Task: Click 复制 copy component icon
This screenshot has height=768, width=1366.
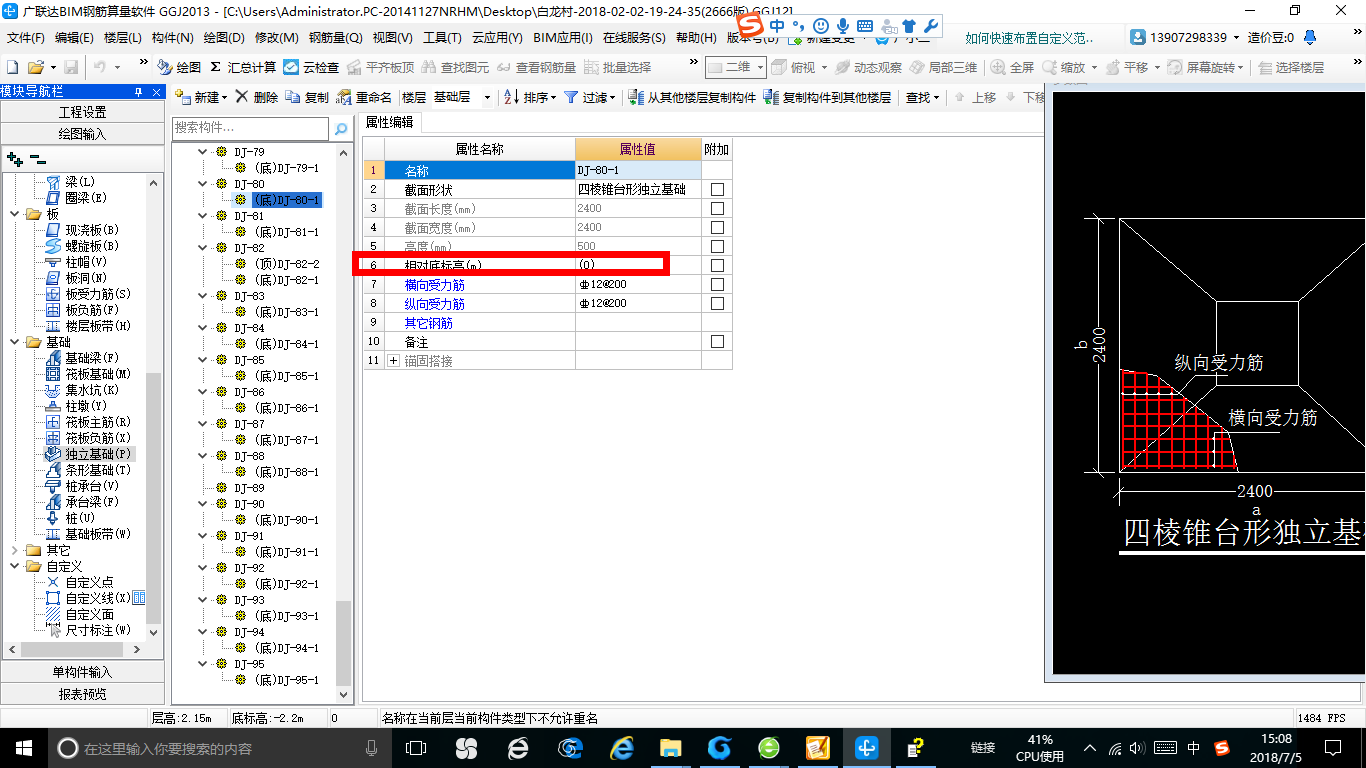Action: point(307,98)
